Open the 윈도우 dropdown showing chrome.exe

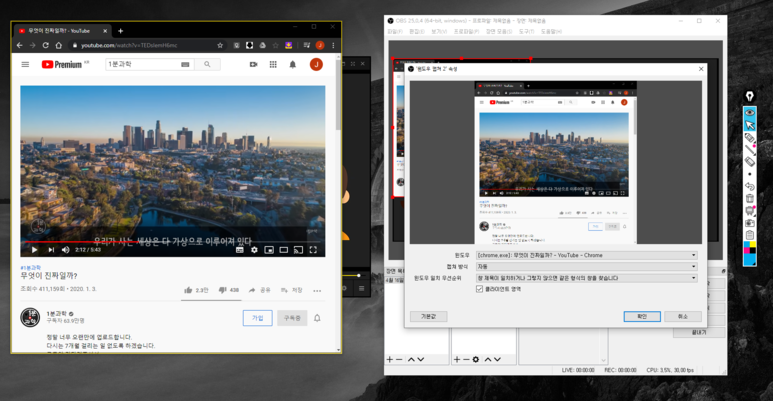pyautogui.click(x=587, y=255)
